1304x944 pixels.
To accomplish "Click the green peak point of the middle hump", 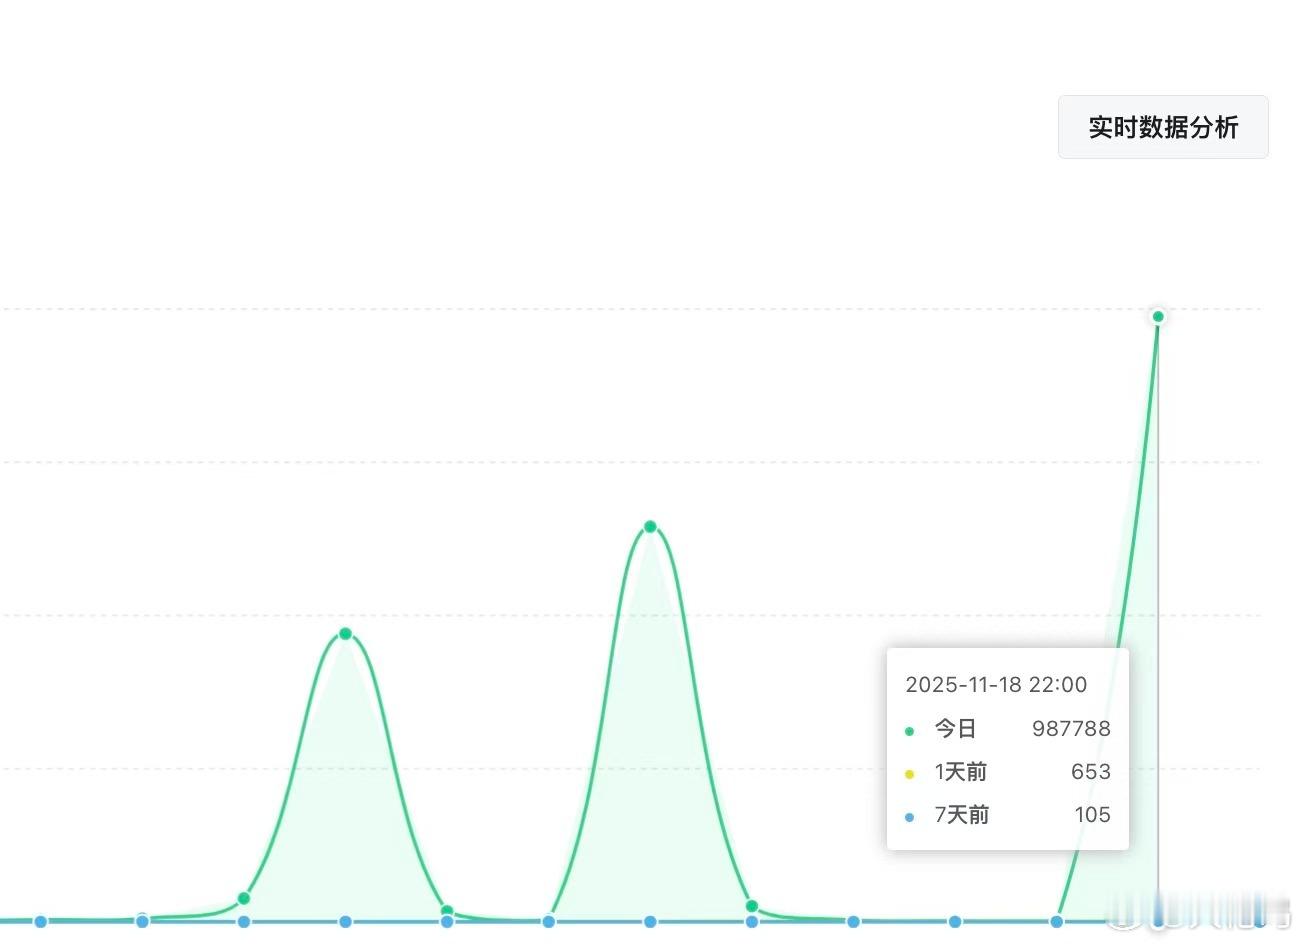I will tap(650, 527).
